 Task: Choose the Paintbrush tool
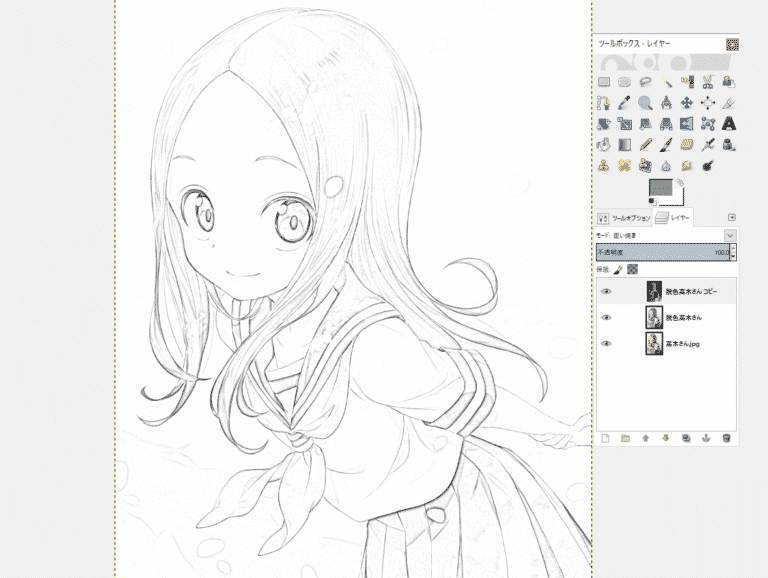click(x=666, y=145)
